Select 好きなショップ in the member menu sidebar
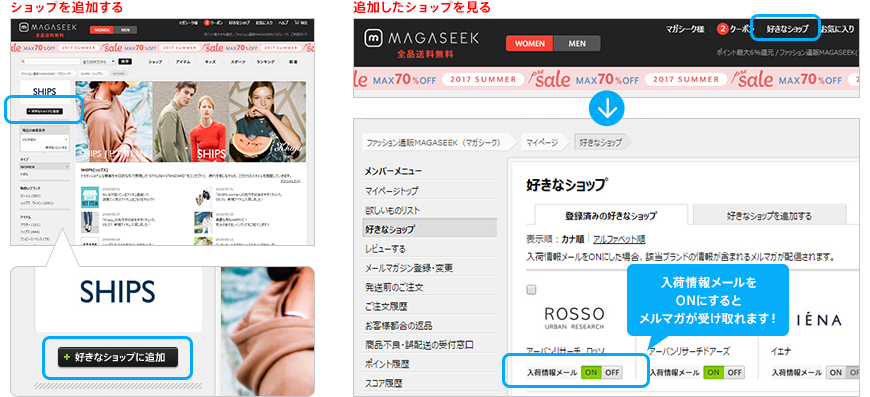The image size is (870, 397). point(429,228)
